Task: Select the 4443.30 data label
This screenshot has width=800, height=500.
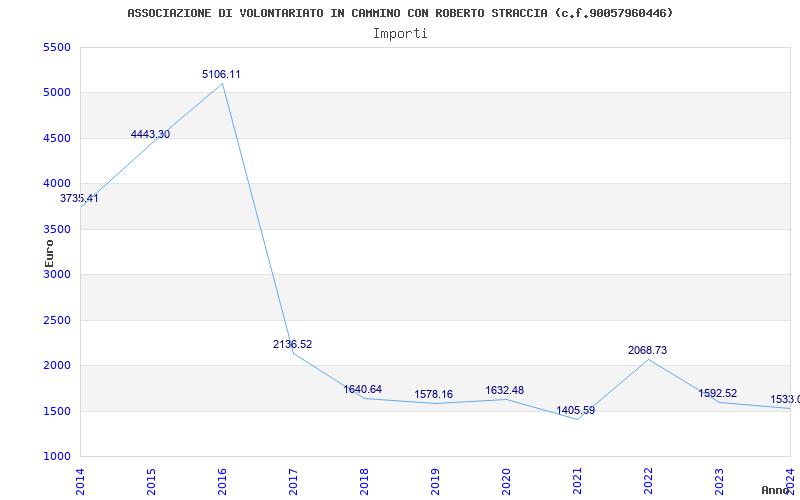Action: 151,135
